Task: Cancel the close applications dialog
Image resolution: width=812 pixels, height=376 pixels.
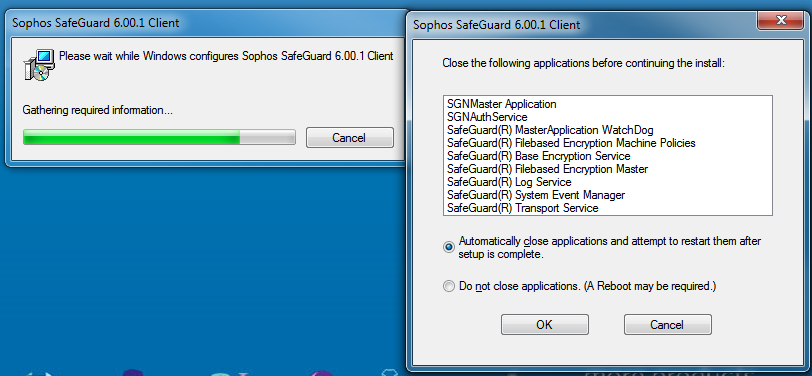Action: coord(668,325)
